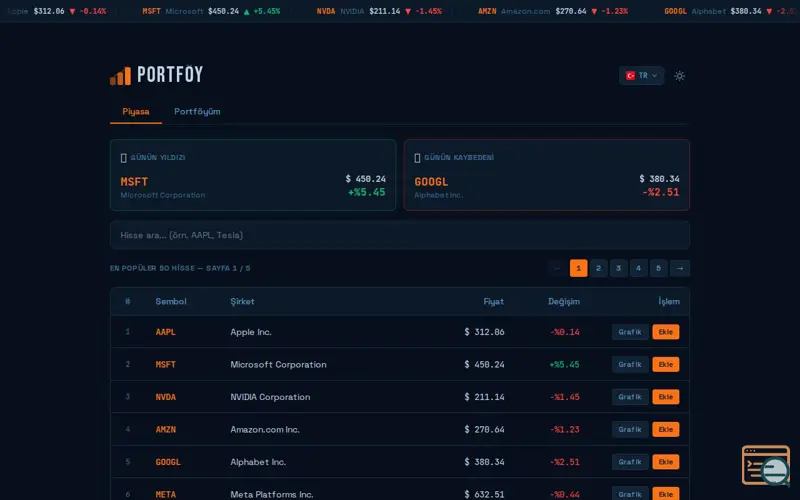Open the Günün Yıldızı MSFT card
This screenshot has width=800, height=500.
253,175
